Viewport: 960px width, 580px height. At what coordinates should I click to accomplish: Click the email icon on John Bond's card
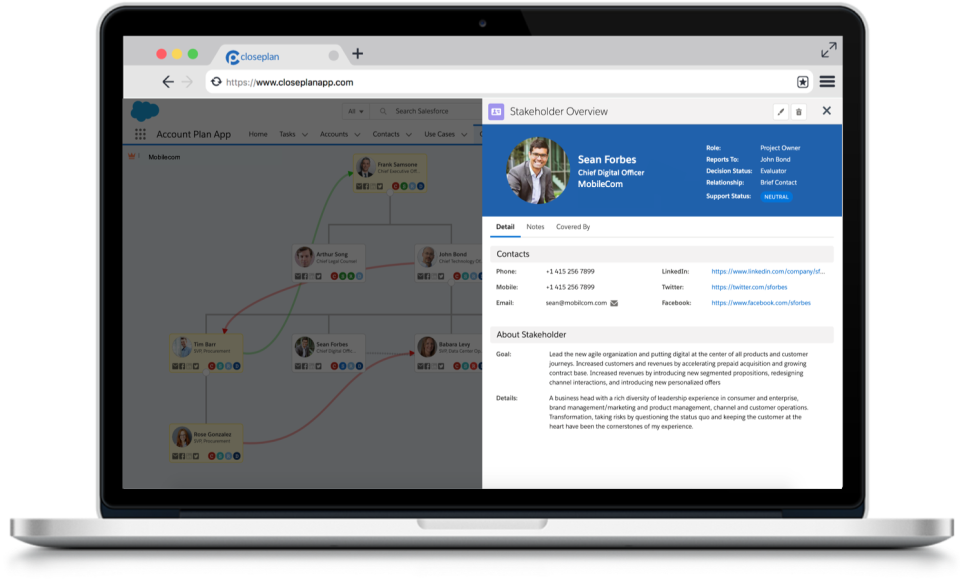[420, 276]
